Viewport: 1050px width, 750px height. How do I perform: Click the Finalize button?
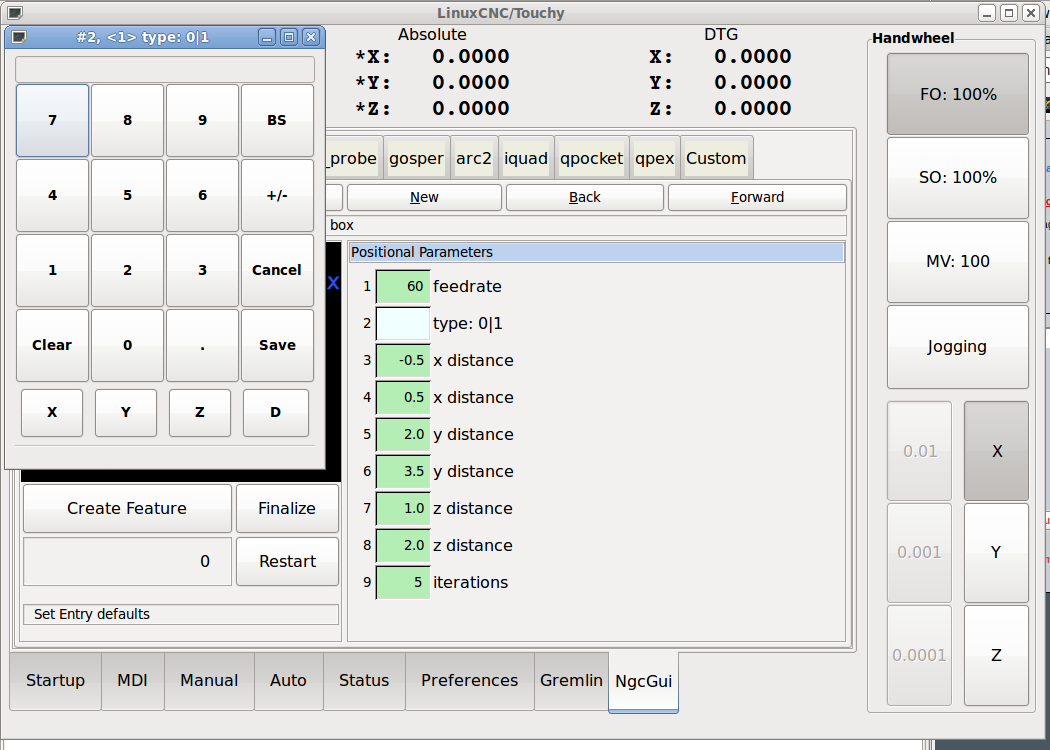[x=287, y=509]
